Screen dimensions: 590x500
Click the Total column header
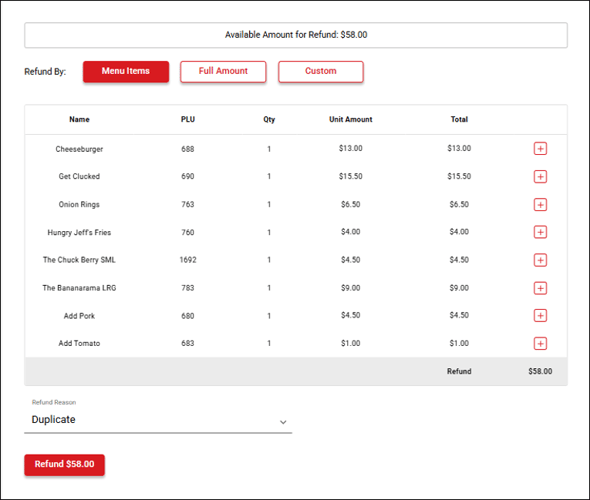459,120
